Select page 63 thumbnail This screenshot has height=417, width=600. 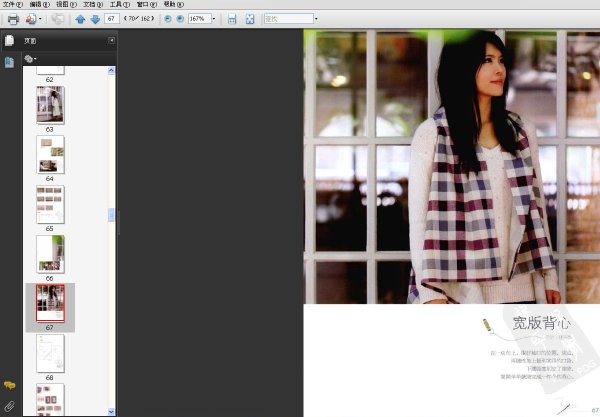tap(51, 105)
